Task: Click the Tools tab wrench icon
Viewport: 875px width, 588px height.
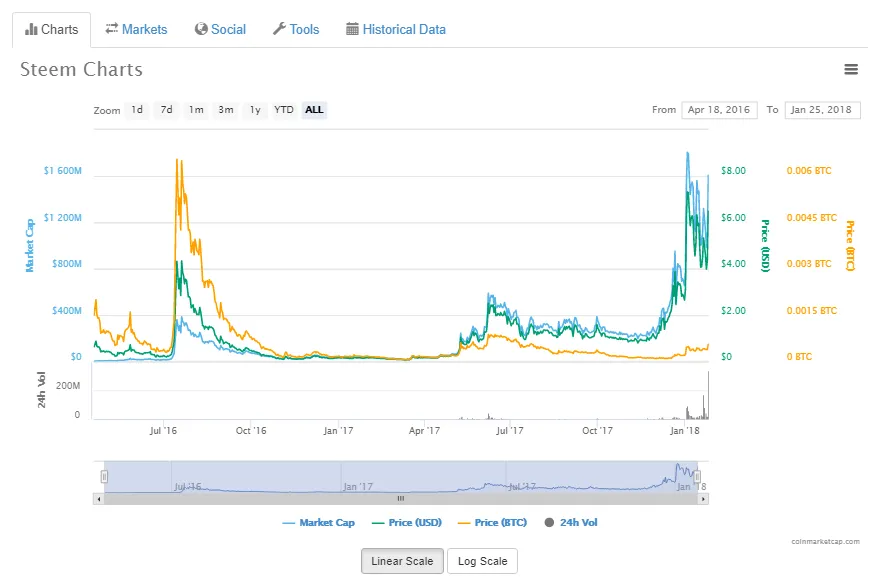Action: 279,28
